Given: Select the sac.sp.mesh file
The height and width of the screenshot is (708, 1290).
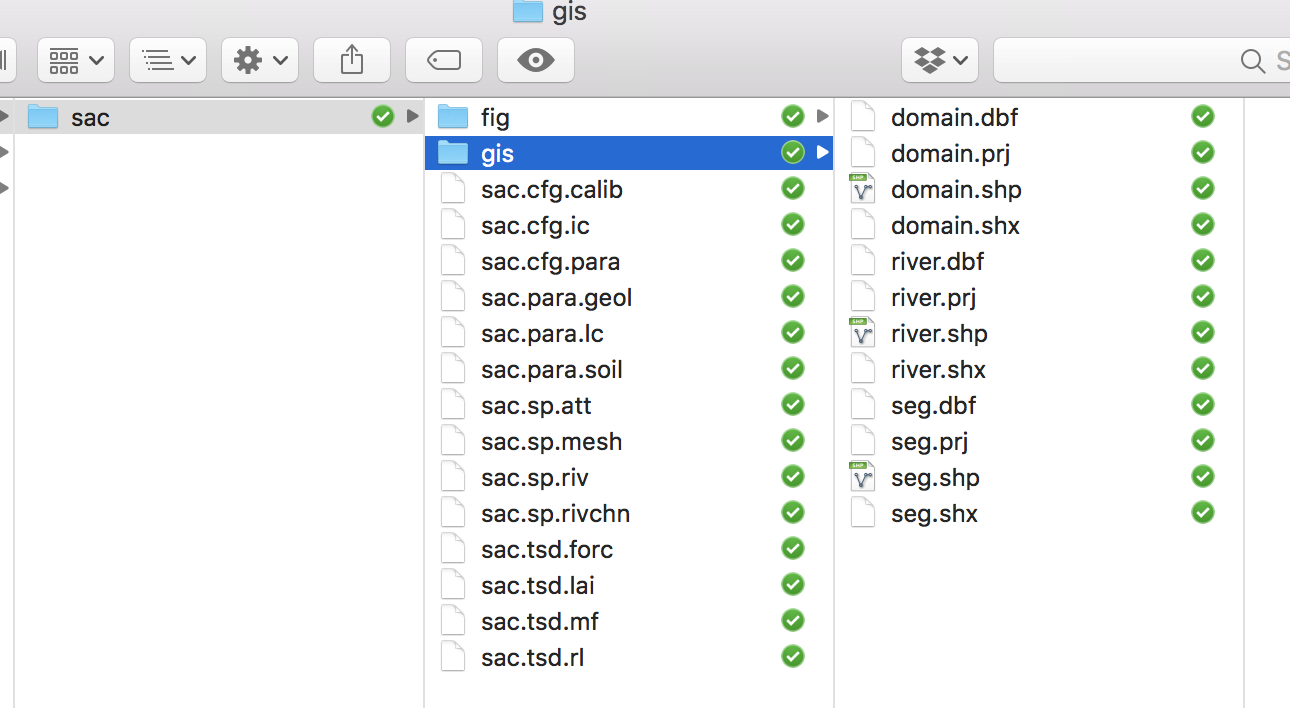Looking at the screenshot, I should pos(551,441).
